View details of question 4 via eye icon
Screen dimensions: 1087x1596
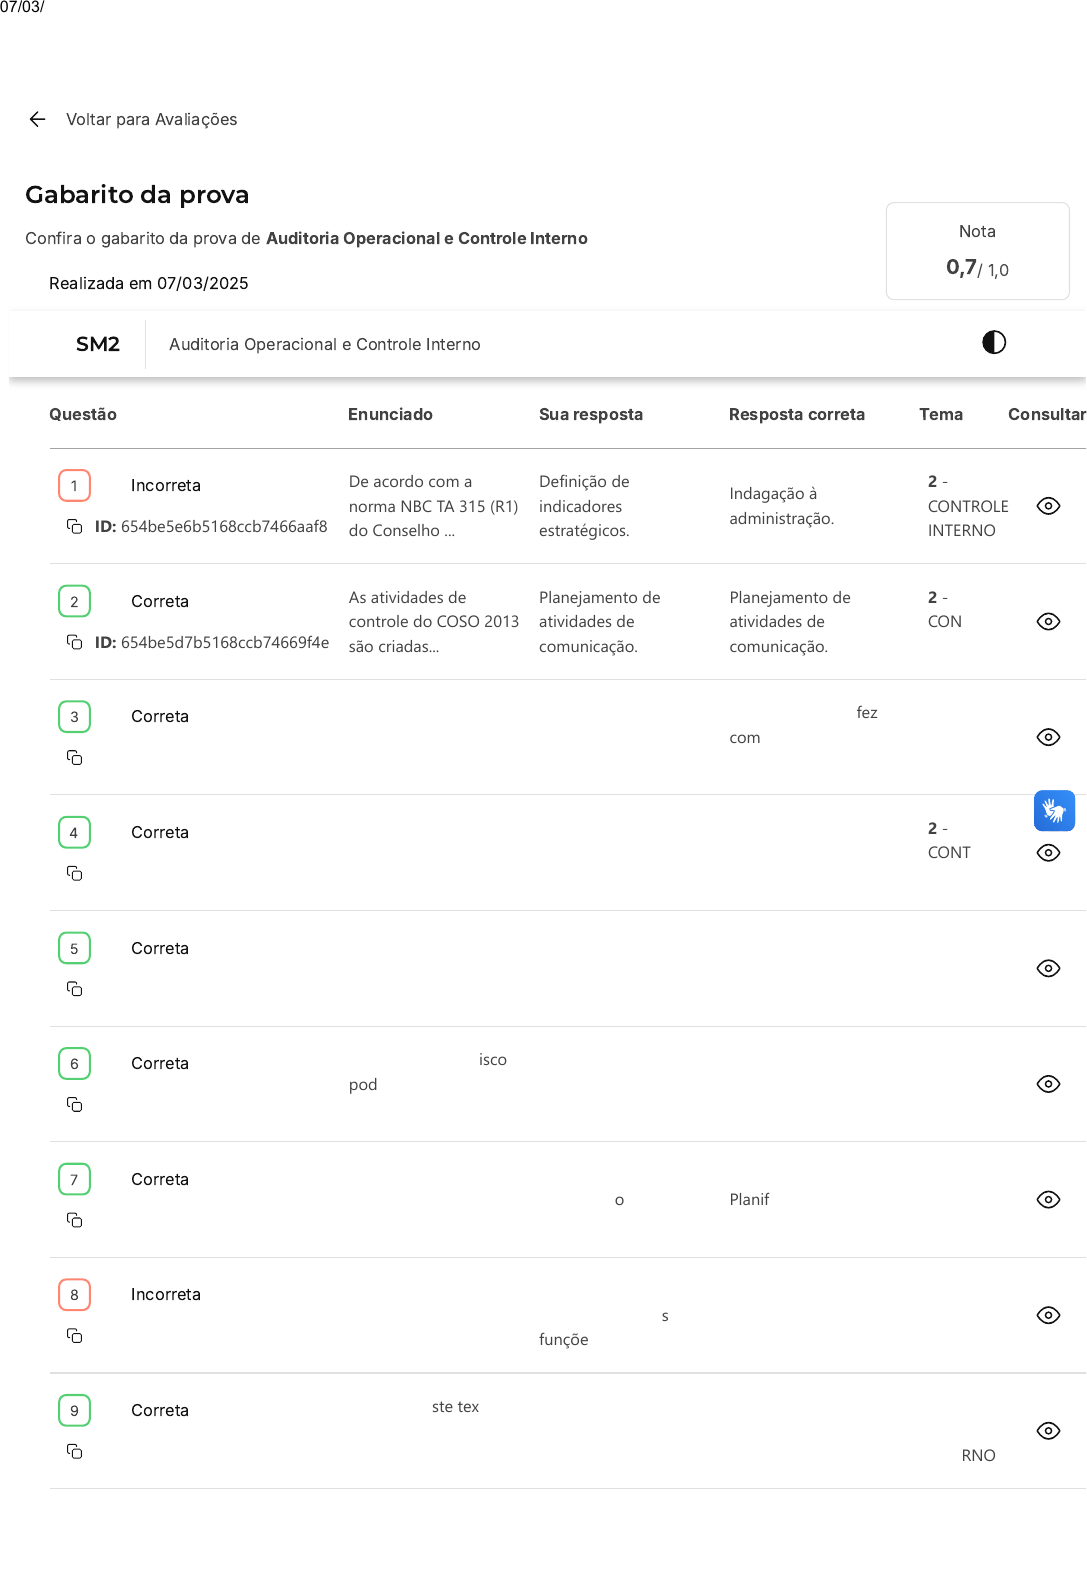1048,853
